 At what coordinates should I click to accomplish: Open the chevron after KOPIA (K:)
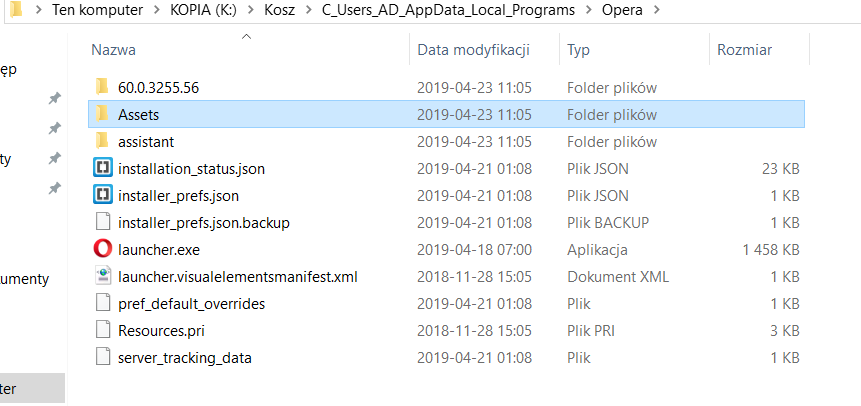click(x=250, y=10)
